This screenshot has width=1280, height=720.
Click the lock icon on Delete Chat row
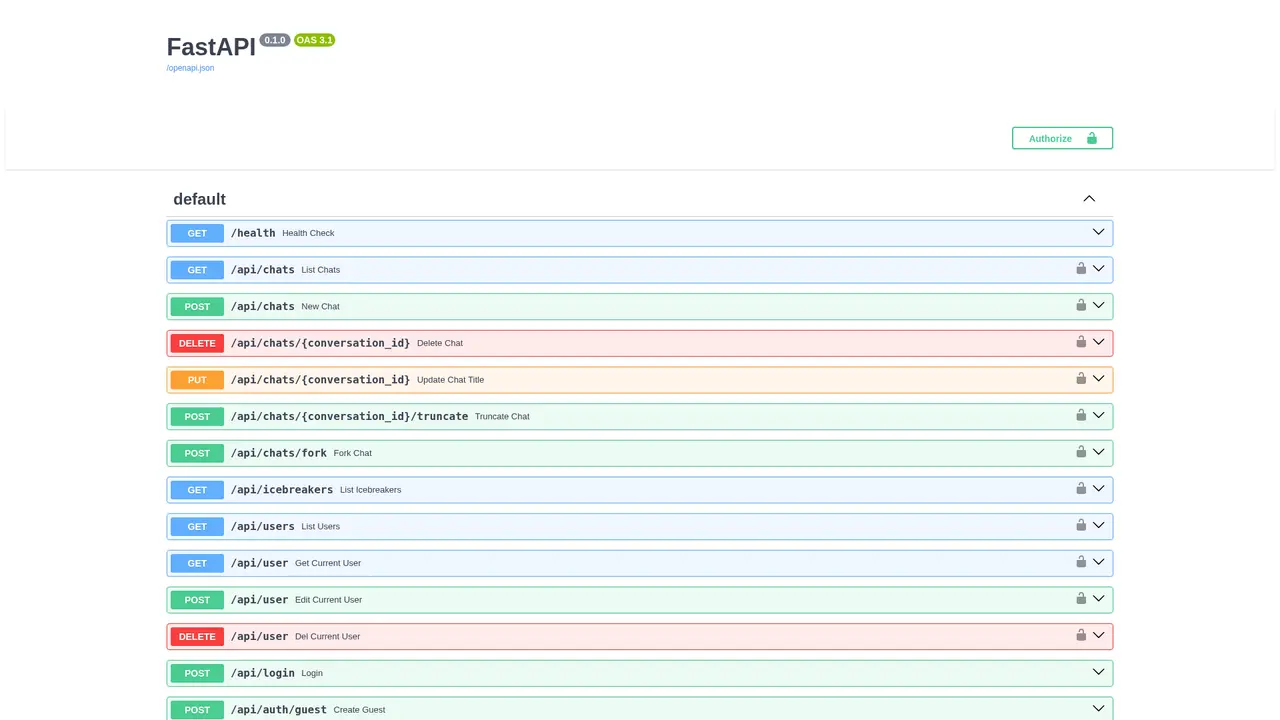coord(1081,341)
